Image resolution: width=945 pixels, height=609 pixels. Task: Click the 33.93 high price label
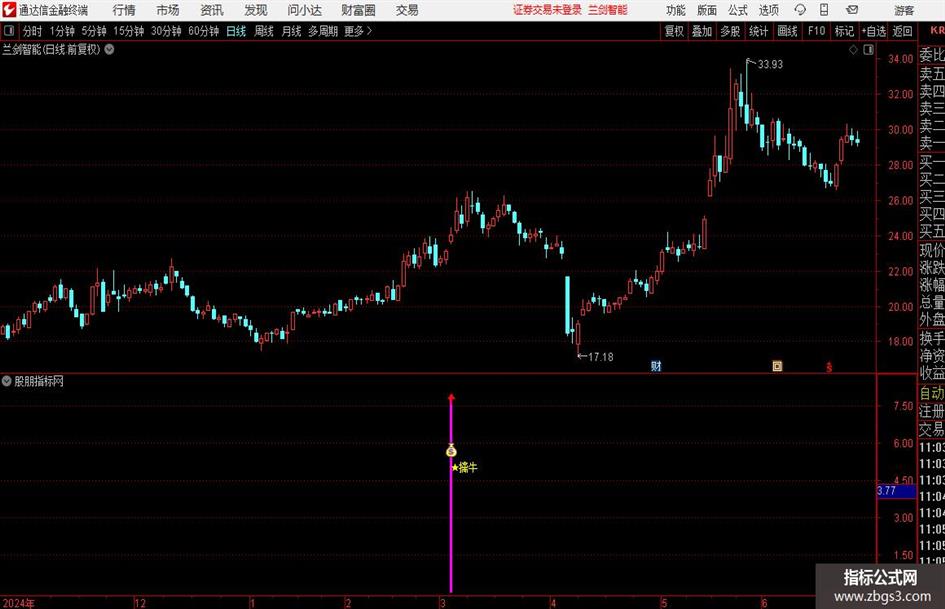pyautogui.click(x=770, y=64)
